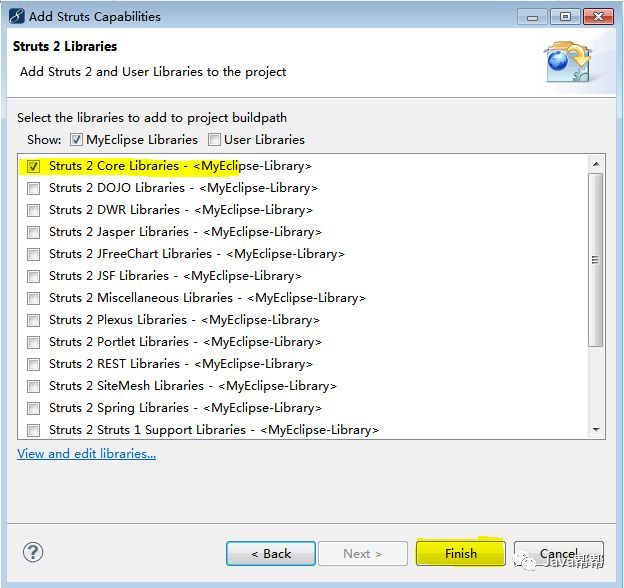The height and width of the screenshot is (588, 624).
Task: Select Struts 2 Jasper Libraries row text
Action: [185, 232]
